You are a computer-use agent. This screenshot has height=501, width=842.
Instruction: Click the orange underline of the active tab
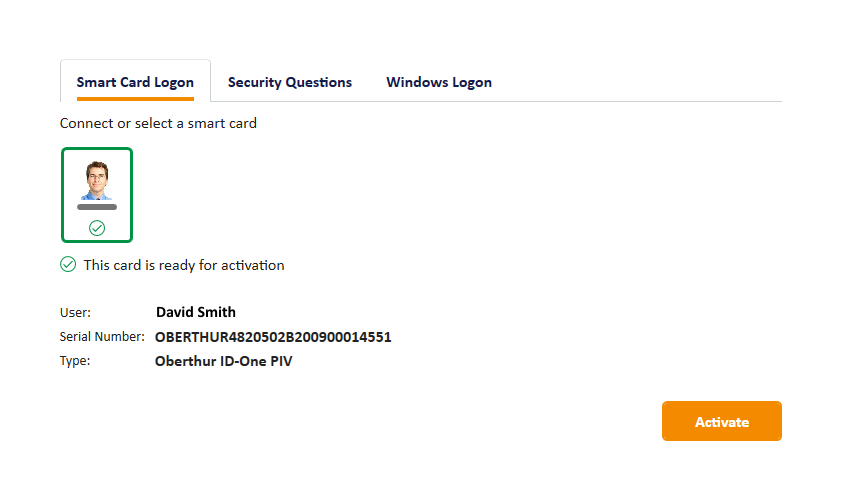tap(135, 99)
